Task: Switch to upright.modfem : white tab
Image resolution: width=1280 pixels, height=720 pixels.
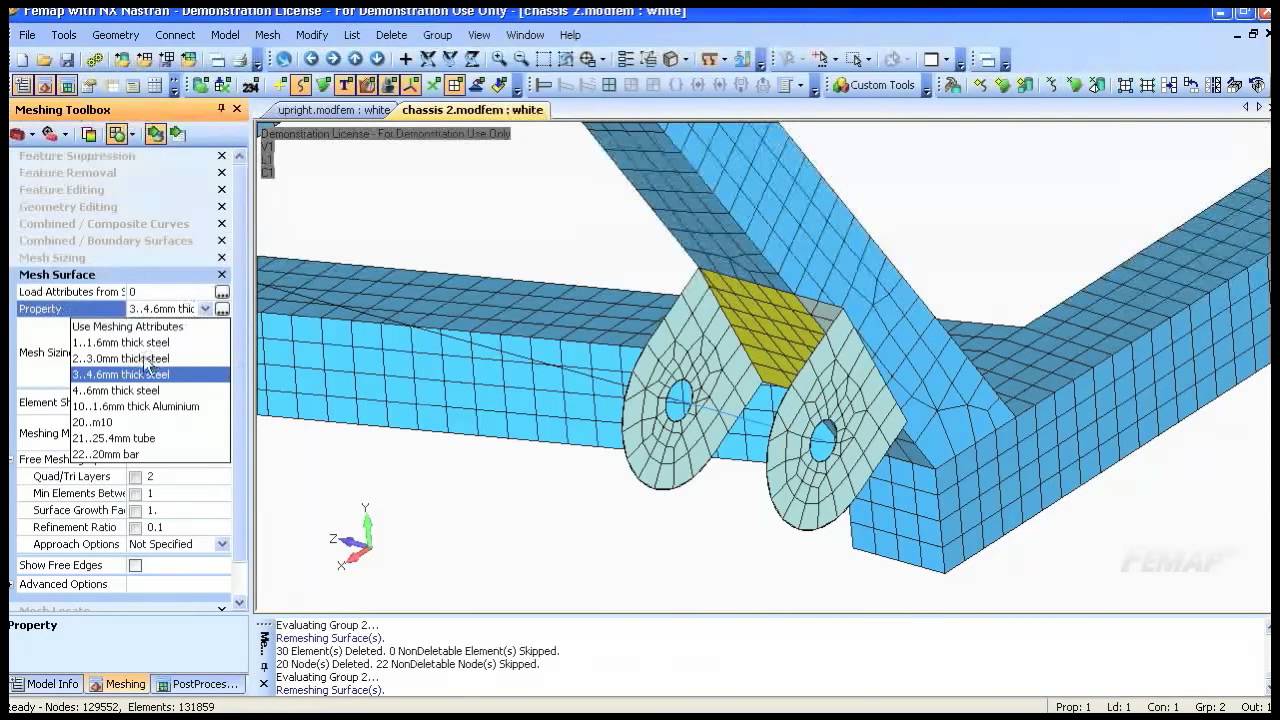Action: point(333,110)
